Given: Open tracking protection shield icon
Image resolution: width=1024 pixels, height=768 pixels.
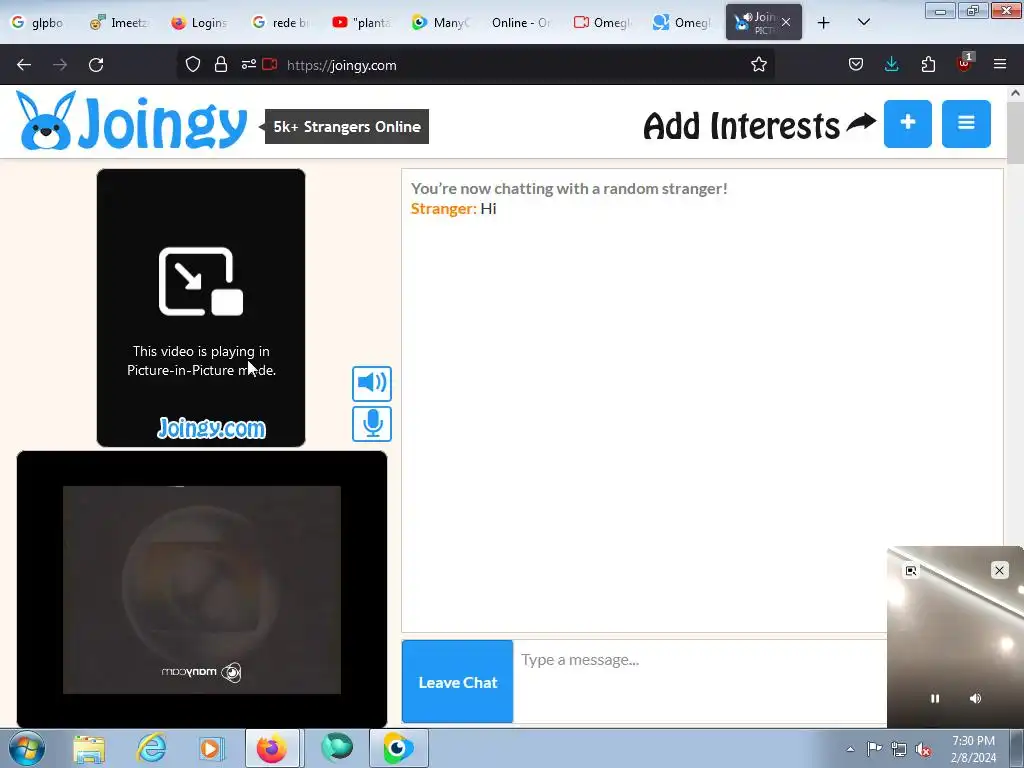Looking at the screenshot, I should coord(193,65).
